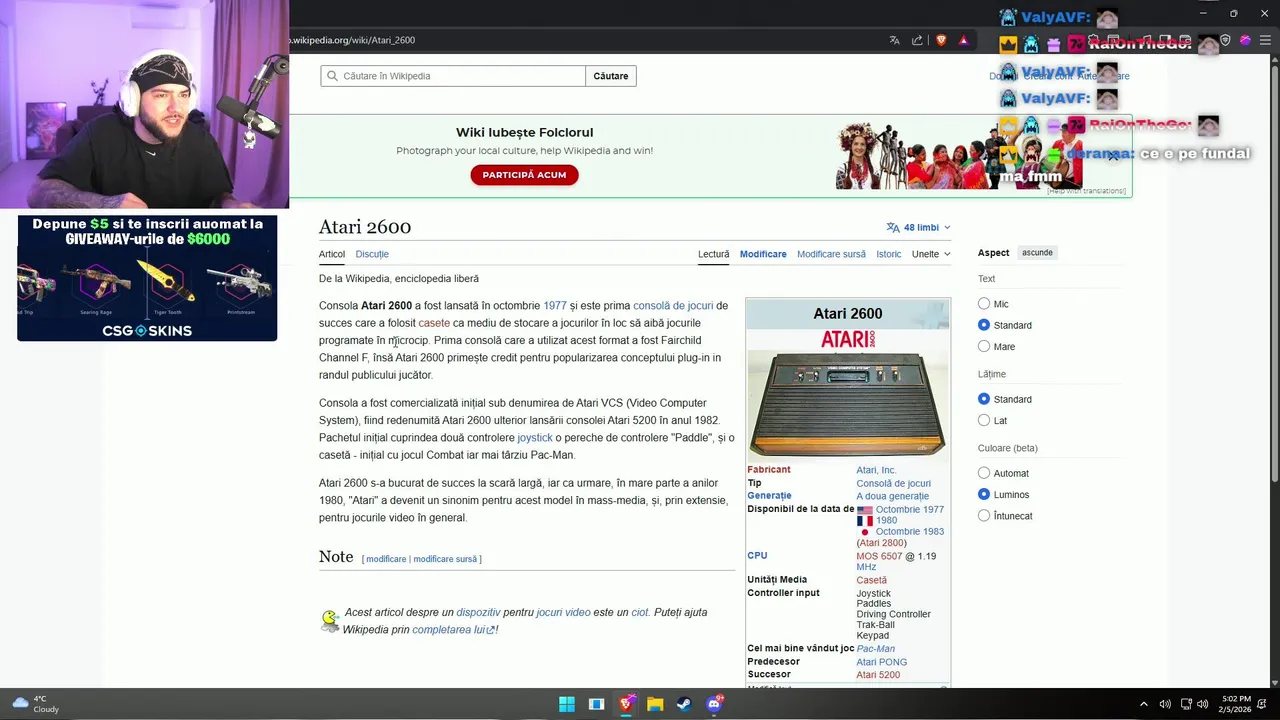The height and width of the screenshot is (720, 1280).
Task: Open File Explorer from taskbar
Action: tap(655, 704)
